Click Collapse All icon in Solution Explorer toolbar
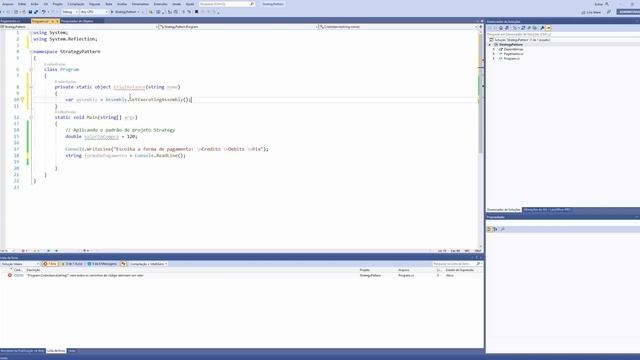Viewport: 640px width, 360px height. (529, 28)
